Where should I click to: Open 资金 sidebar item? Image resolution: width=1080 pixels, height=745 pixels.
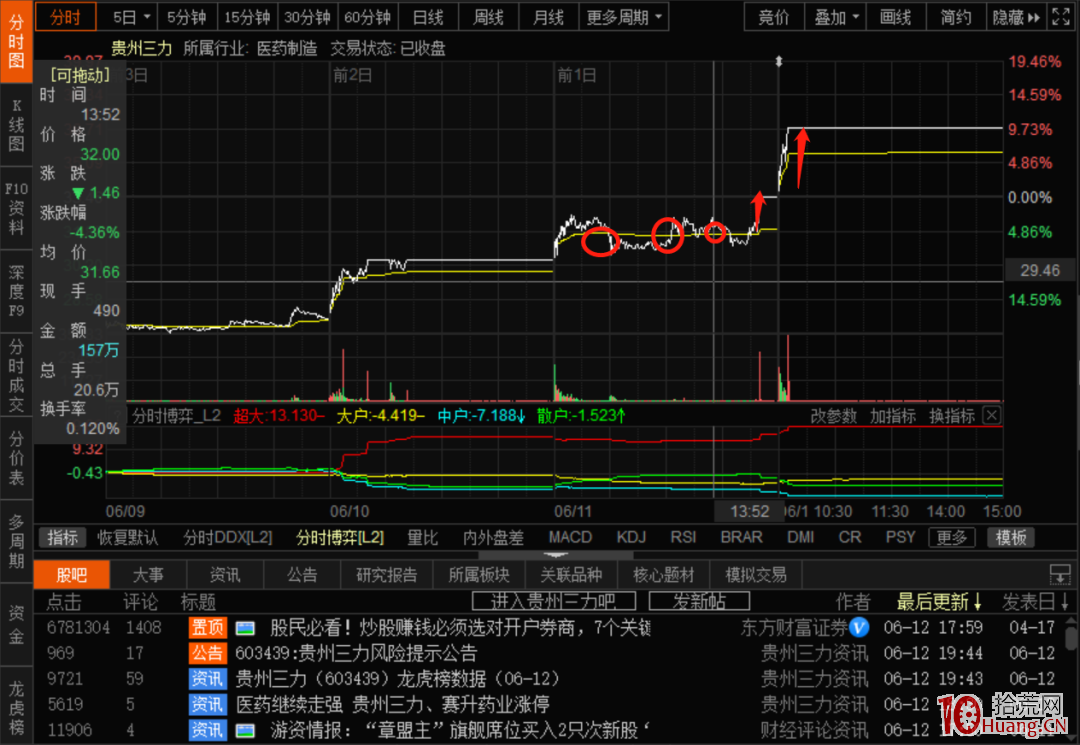tap(16, 624)
